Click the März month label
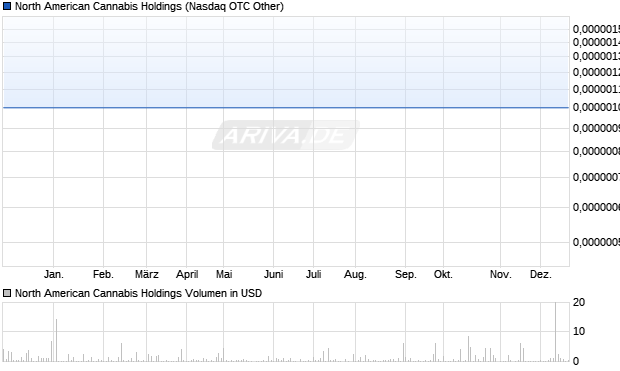 (x=147, y=274)
